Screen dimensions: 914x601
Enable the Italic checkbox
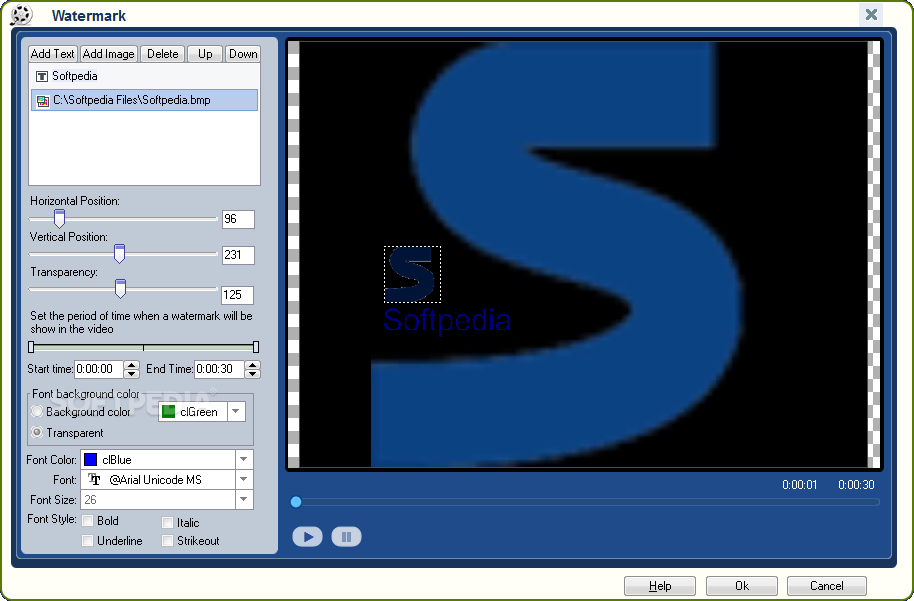click(167, 522)
